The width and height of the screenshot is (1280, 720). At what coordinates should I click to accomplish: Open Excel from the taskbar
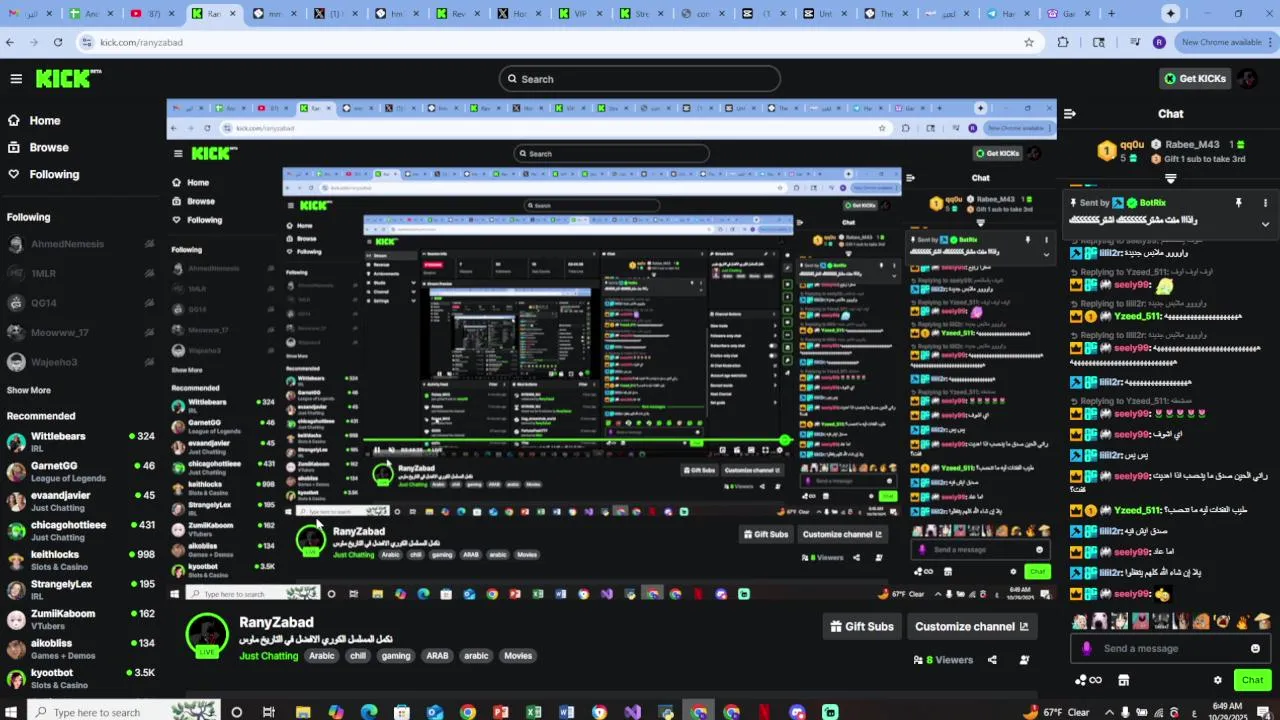[533, 712]
